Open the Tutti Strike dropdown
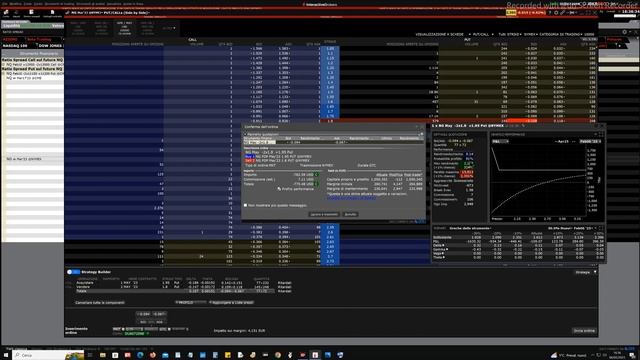This screenshot has width=640, height=360. pyautogui.click(x=510, y=34)
